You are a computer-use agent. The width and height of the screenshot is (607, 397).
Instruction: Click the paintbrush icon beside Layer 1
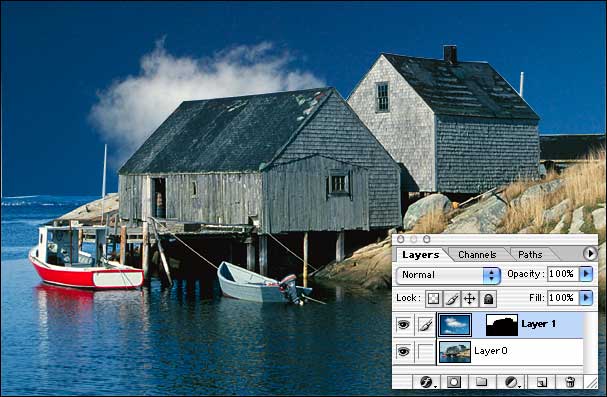(x=425, y=325)
